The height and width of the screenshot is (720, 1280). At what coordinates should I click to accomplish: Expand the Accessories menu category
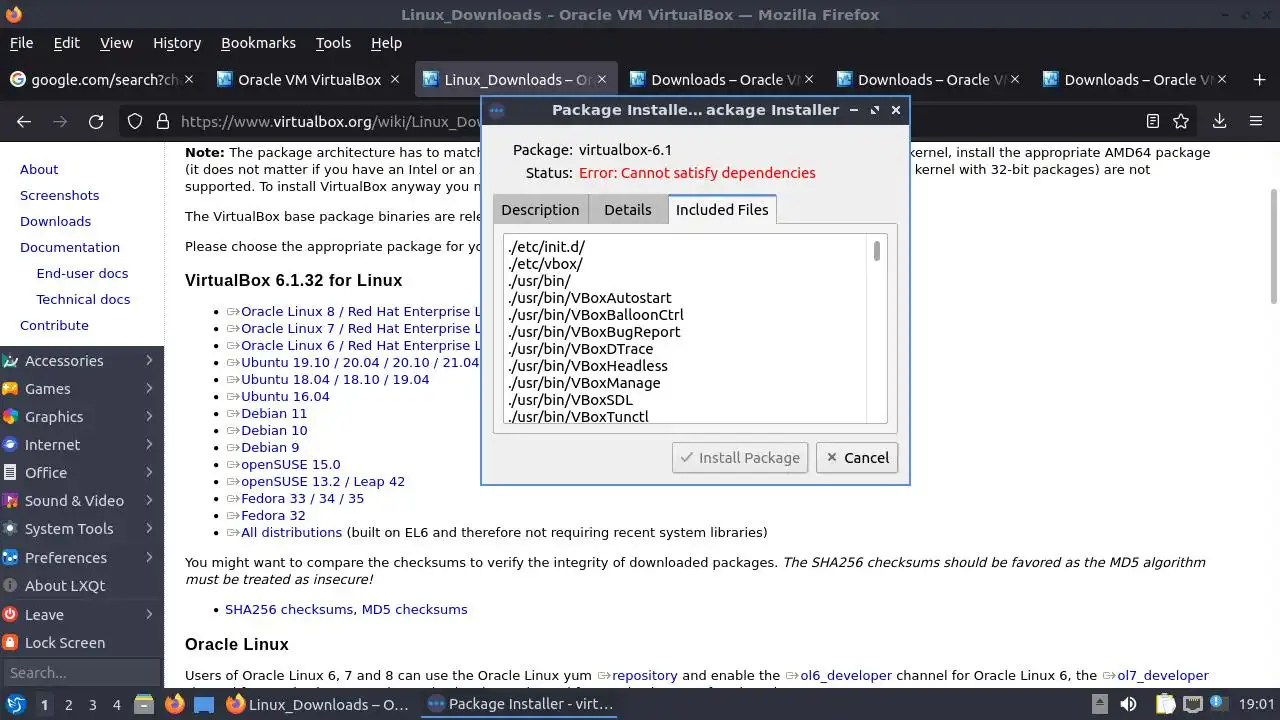(x=80, y=360)
